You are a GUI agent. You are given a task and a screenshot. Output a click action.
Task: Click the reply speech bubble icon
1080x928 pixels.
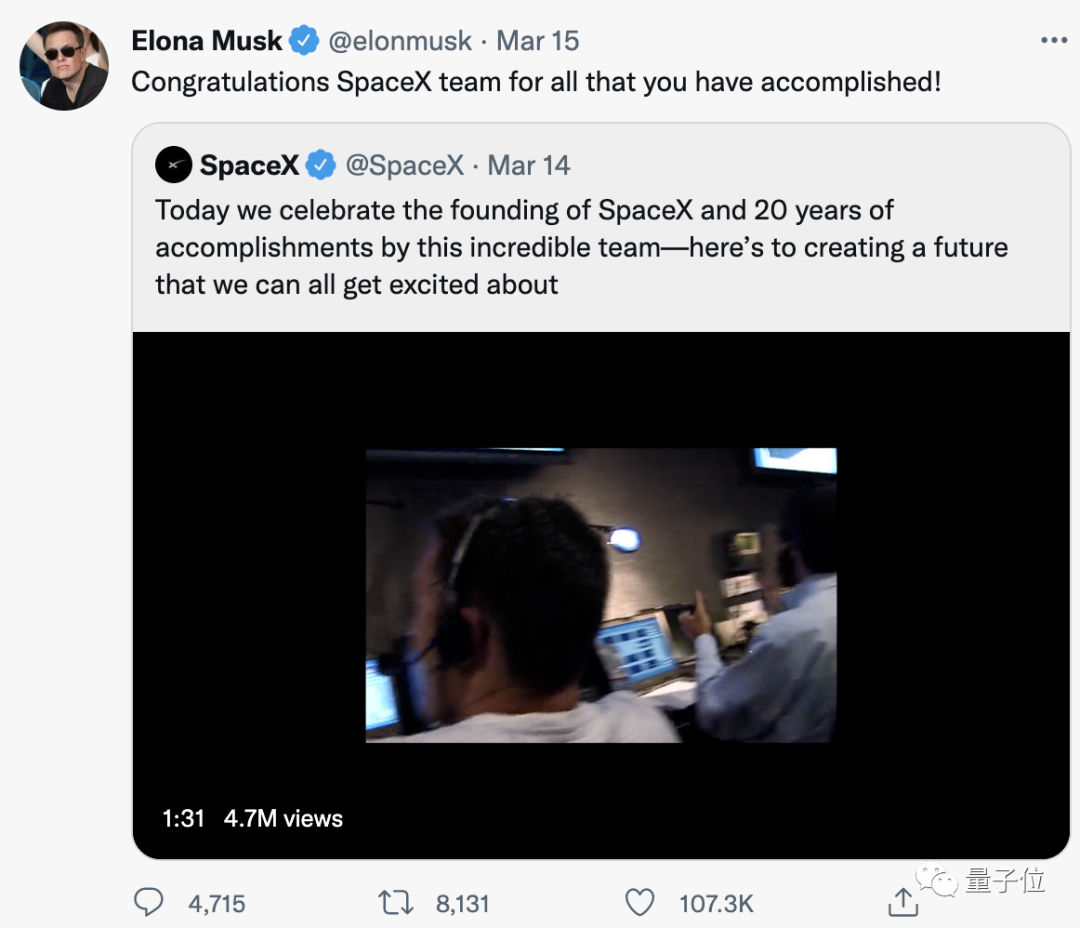(148, 903)
